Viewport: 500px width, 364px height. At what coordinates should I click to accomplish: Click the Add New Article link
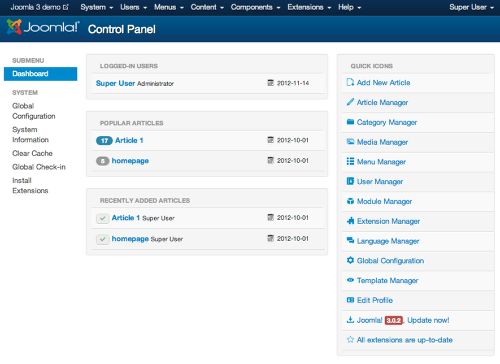[383, 82]
